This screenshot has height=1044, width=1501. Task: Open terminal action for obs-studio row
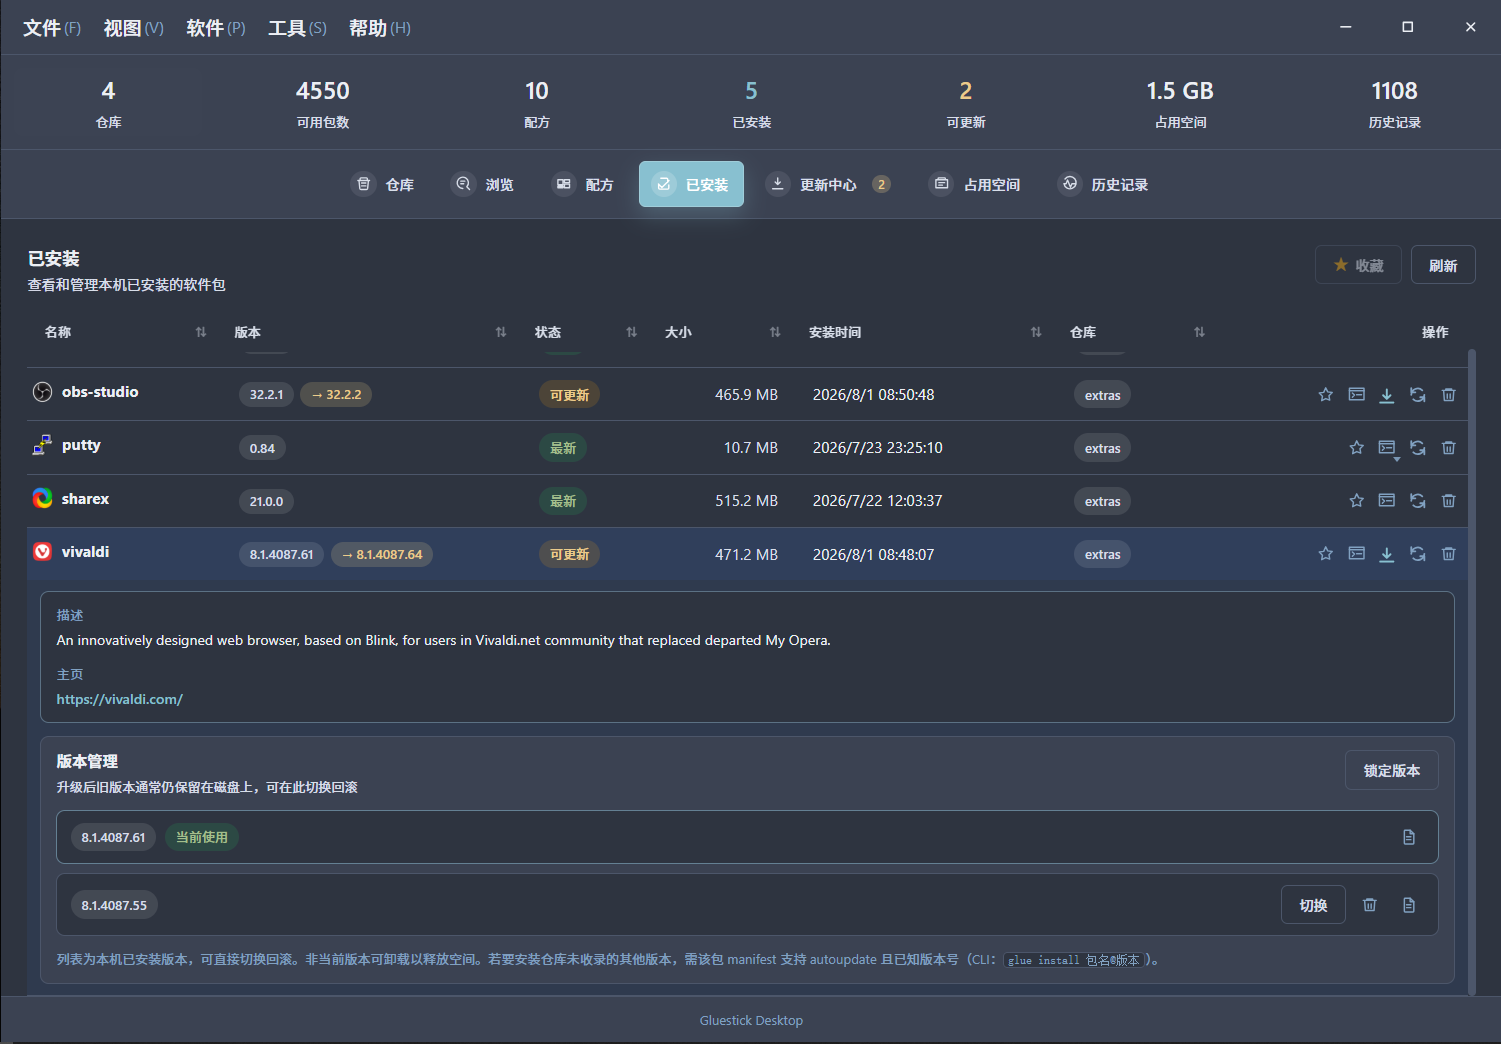tap(1356, 395)
